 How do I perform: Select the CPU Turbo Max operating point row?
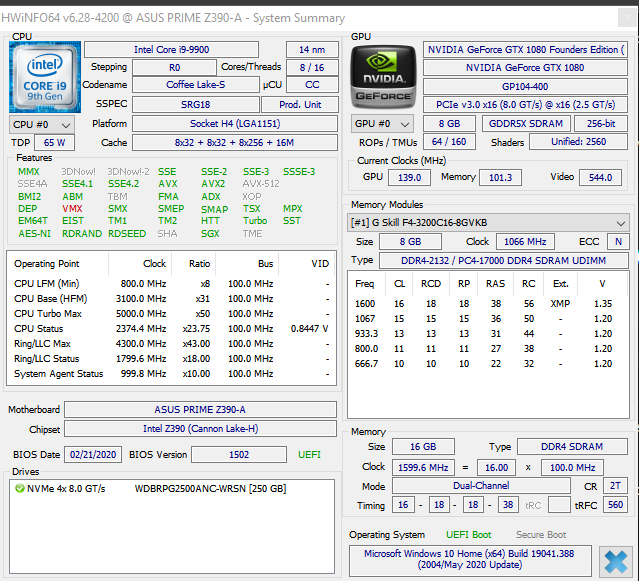pyautogui.click(x=170, y=313)
